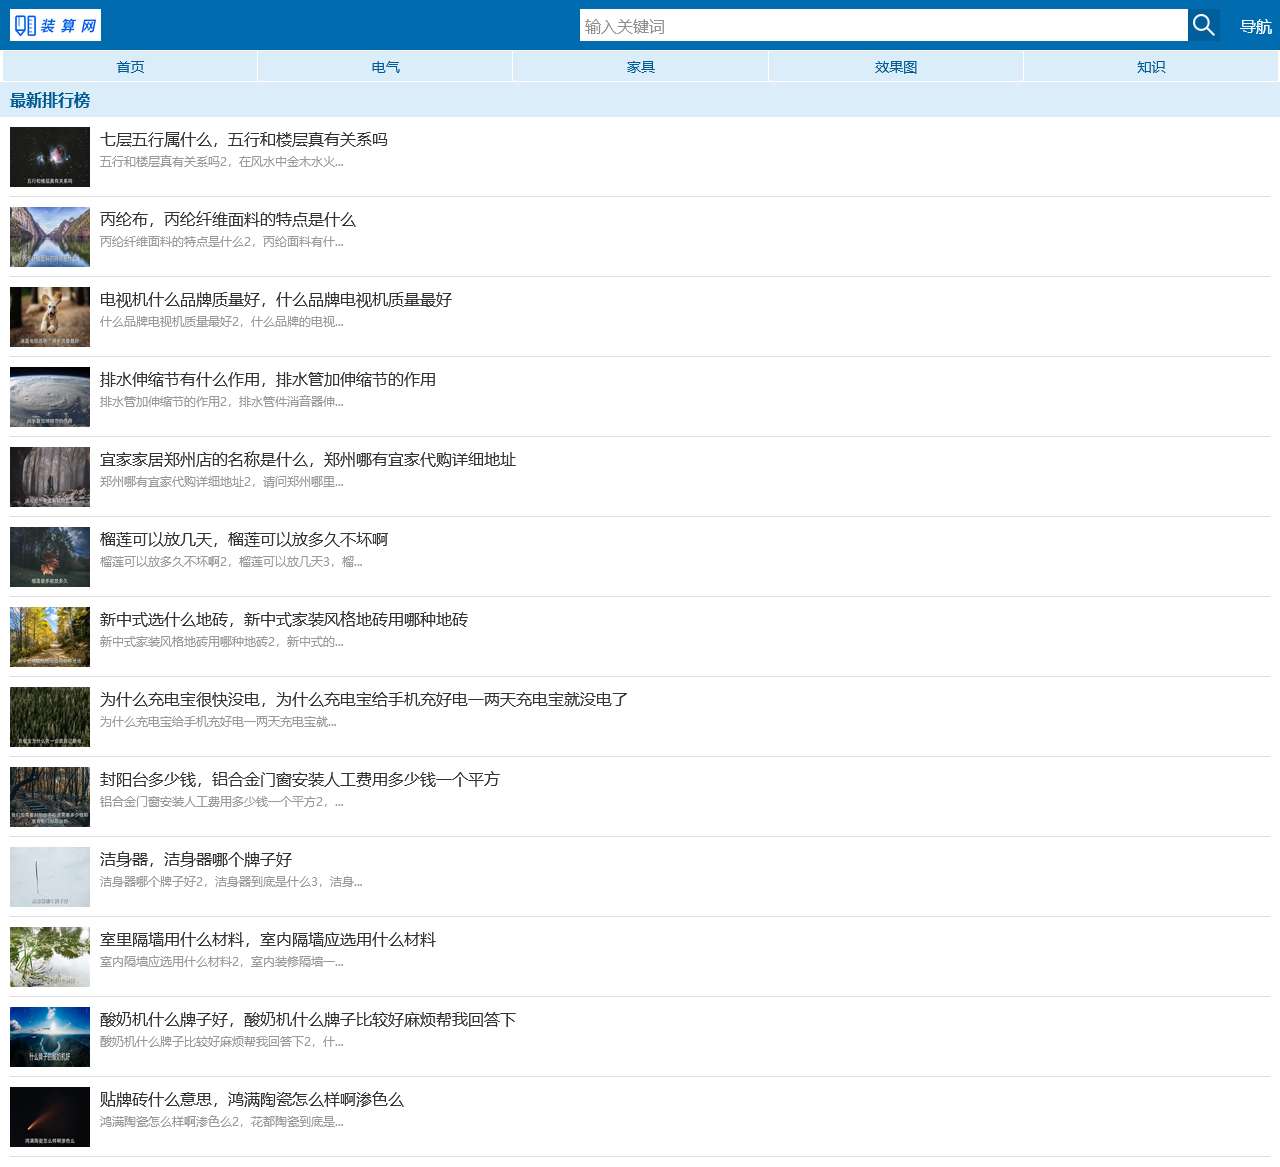
Task: Open article 酸奶机什么牌子好
Action: point(307,1019)
